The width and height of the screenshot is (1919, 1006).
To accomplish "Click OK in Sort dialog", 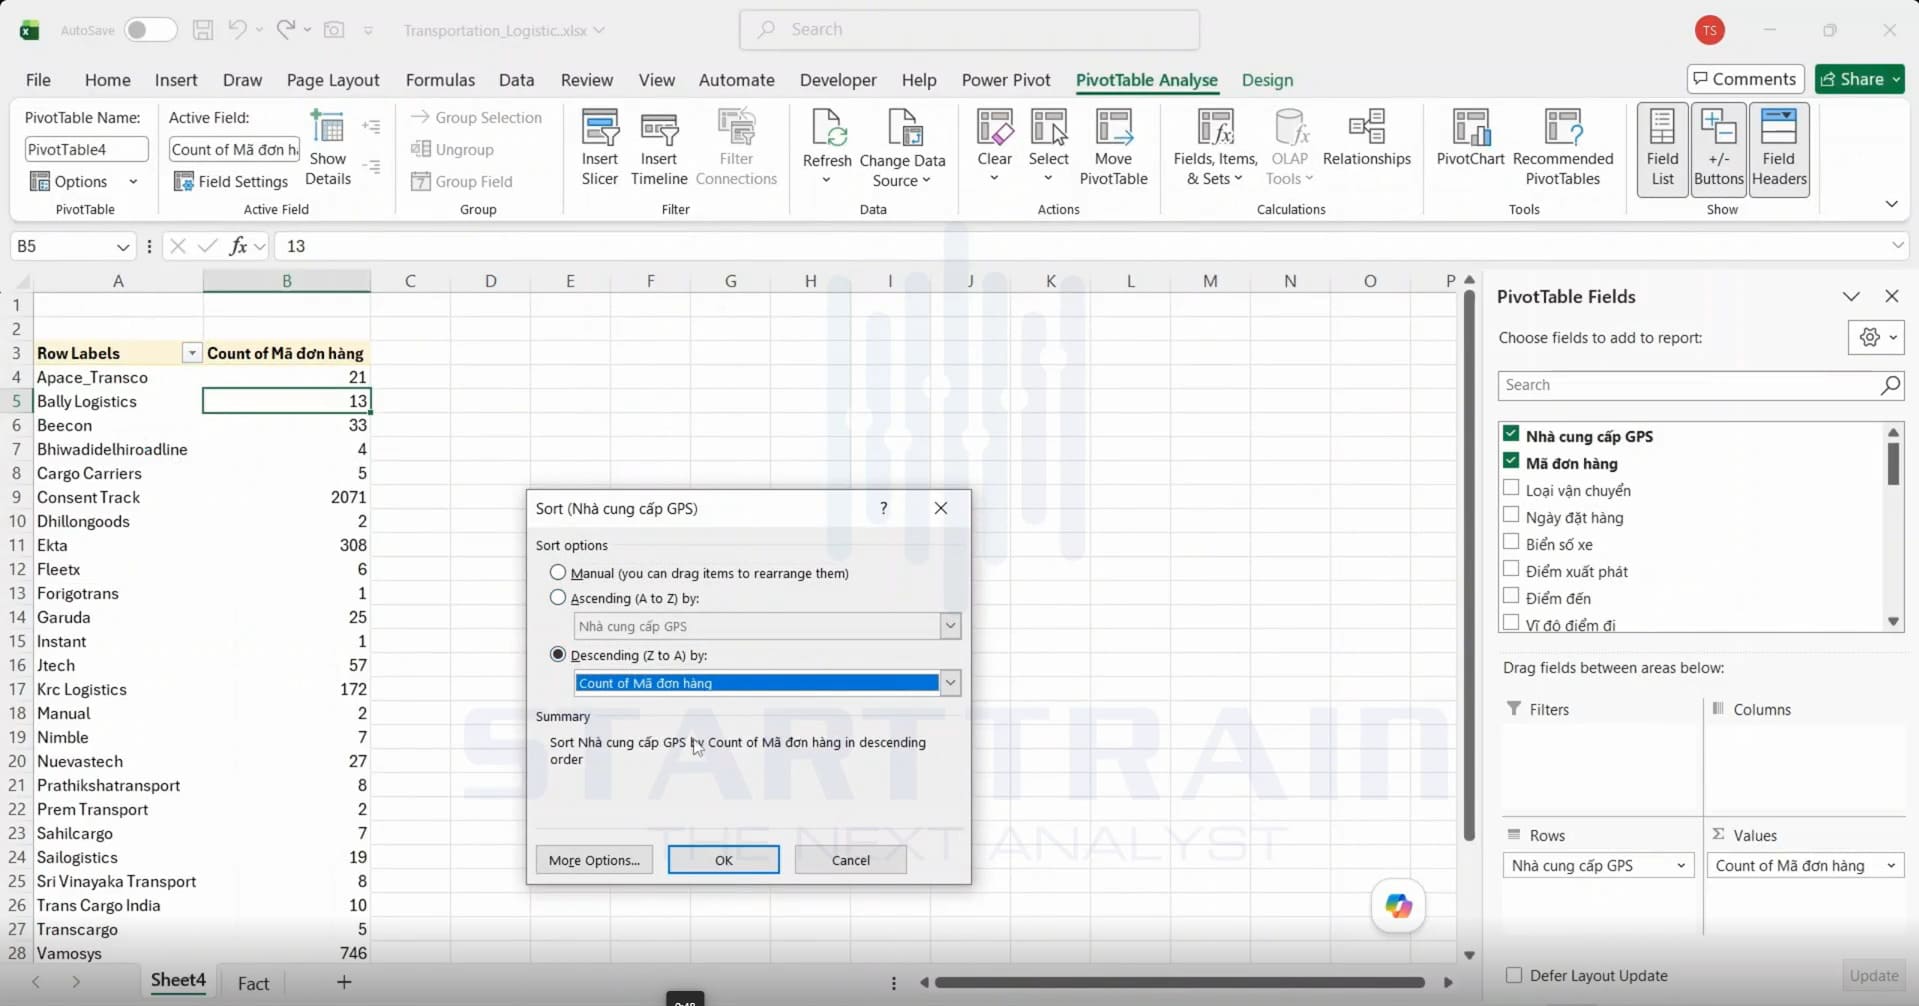I will 724,860.
